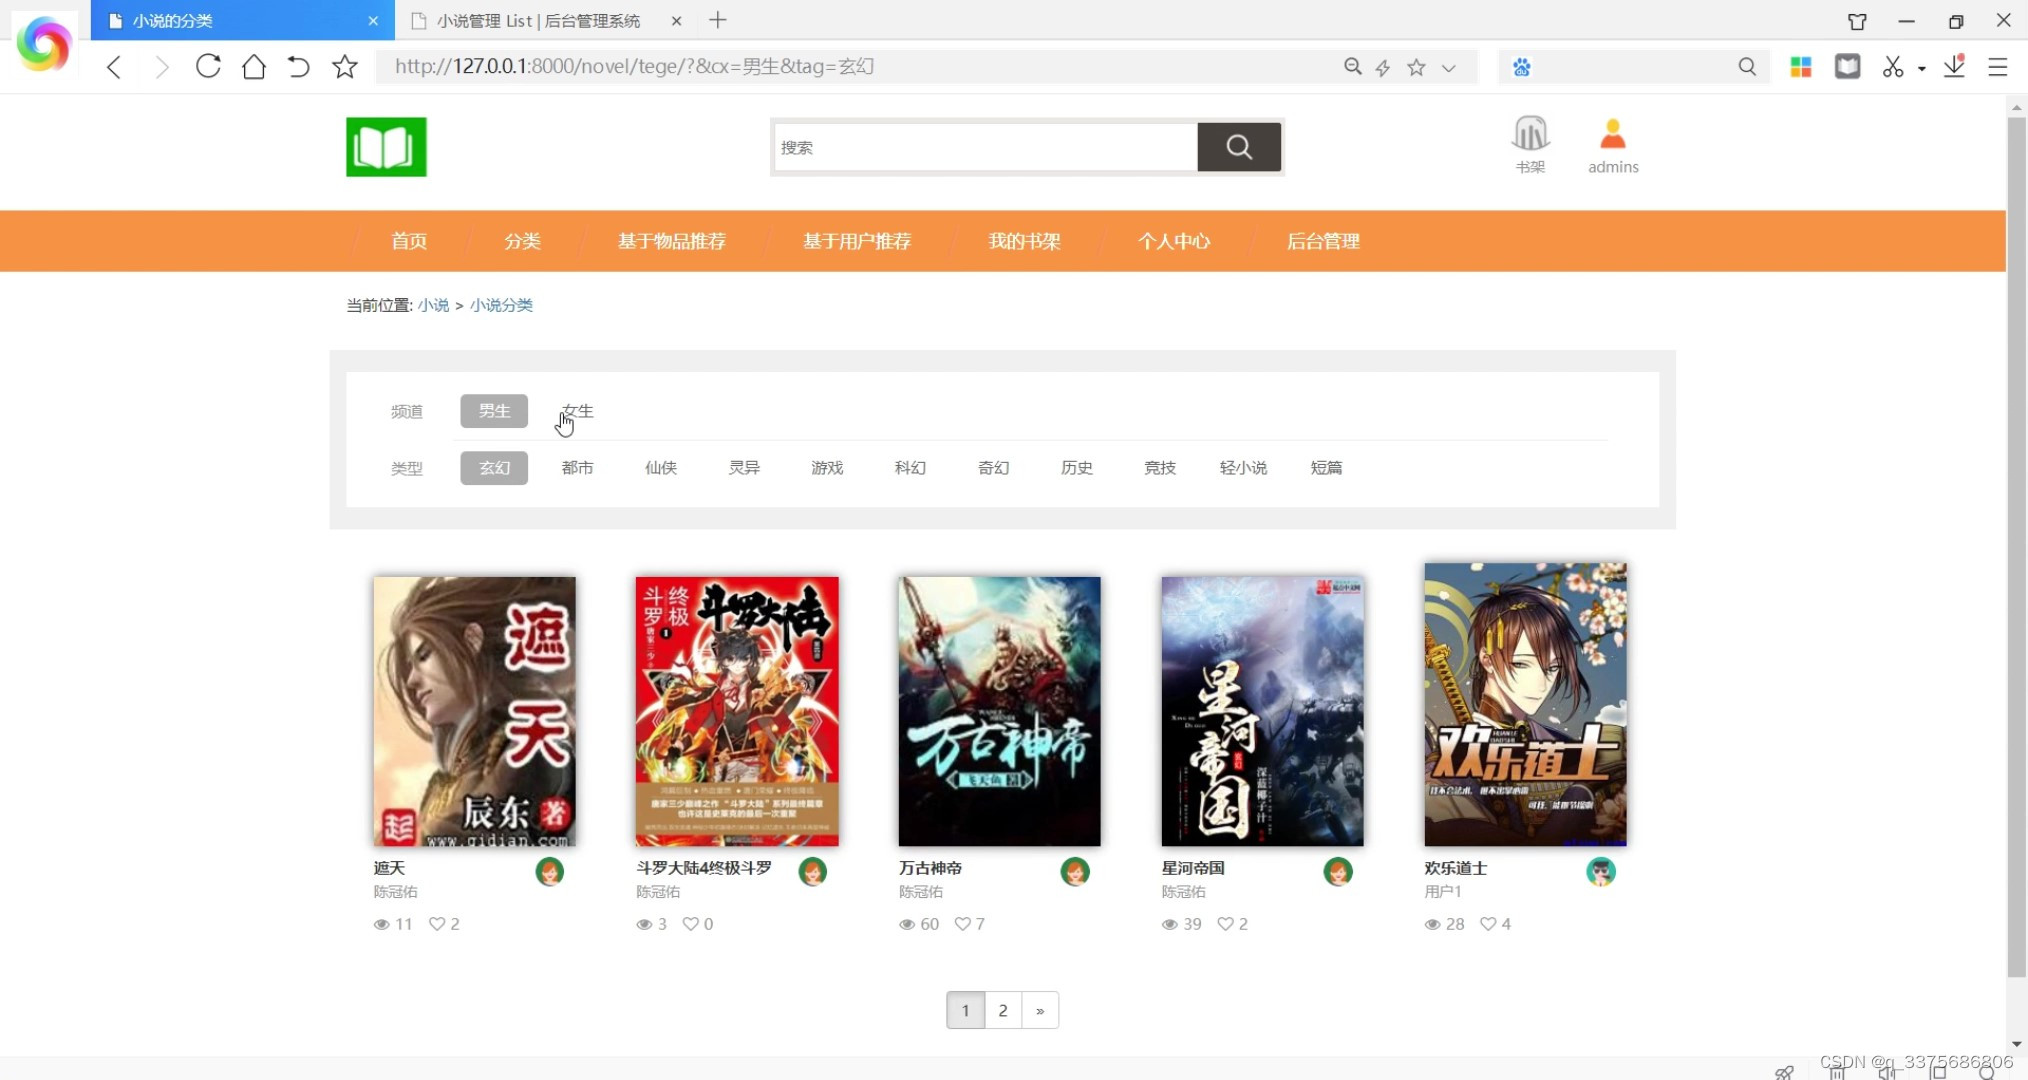Image resolution: width=2028 pixels, height=1080 pixels.
Task: Click the green book site logo
Action: tap(386, 147)
